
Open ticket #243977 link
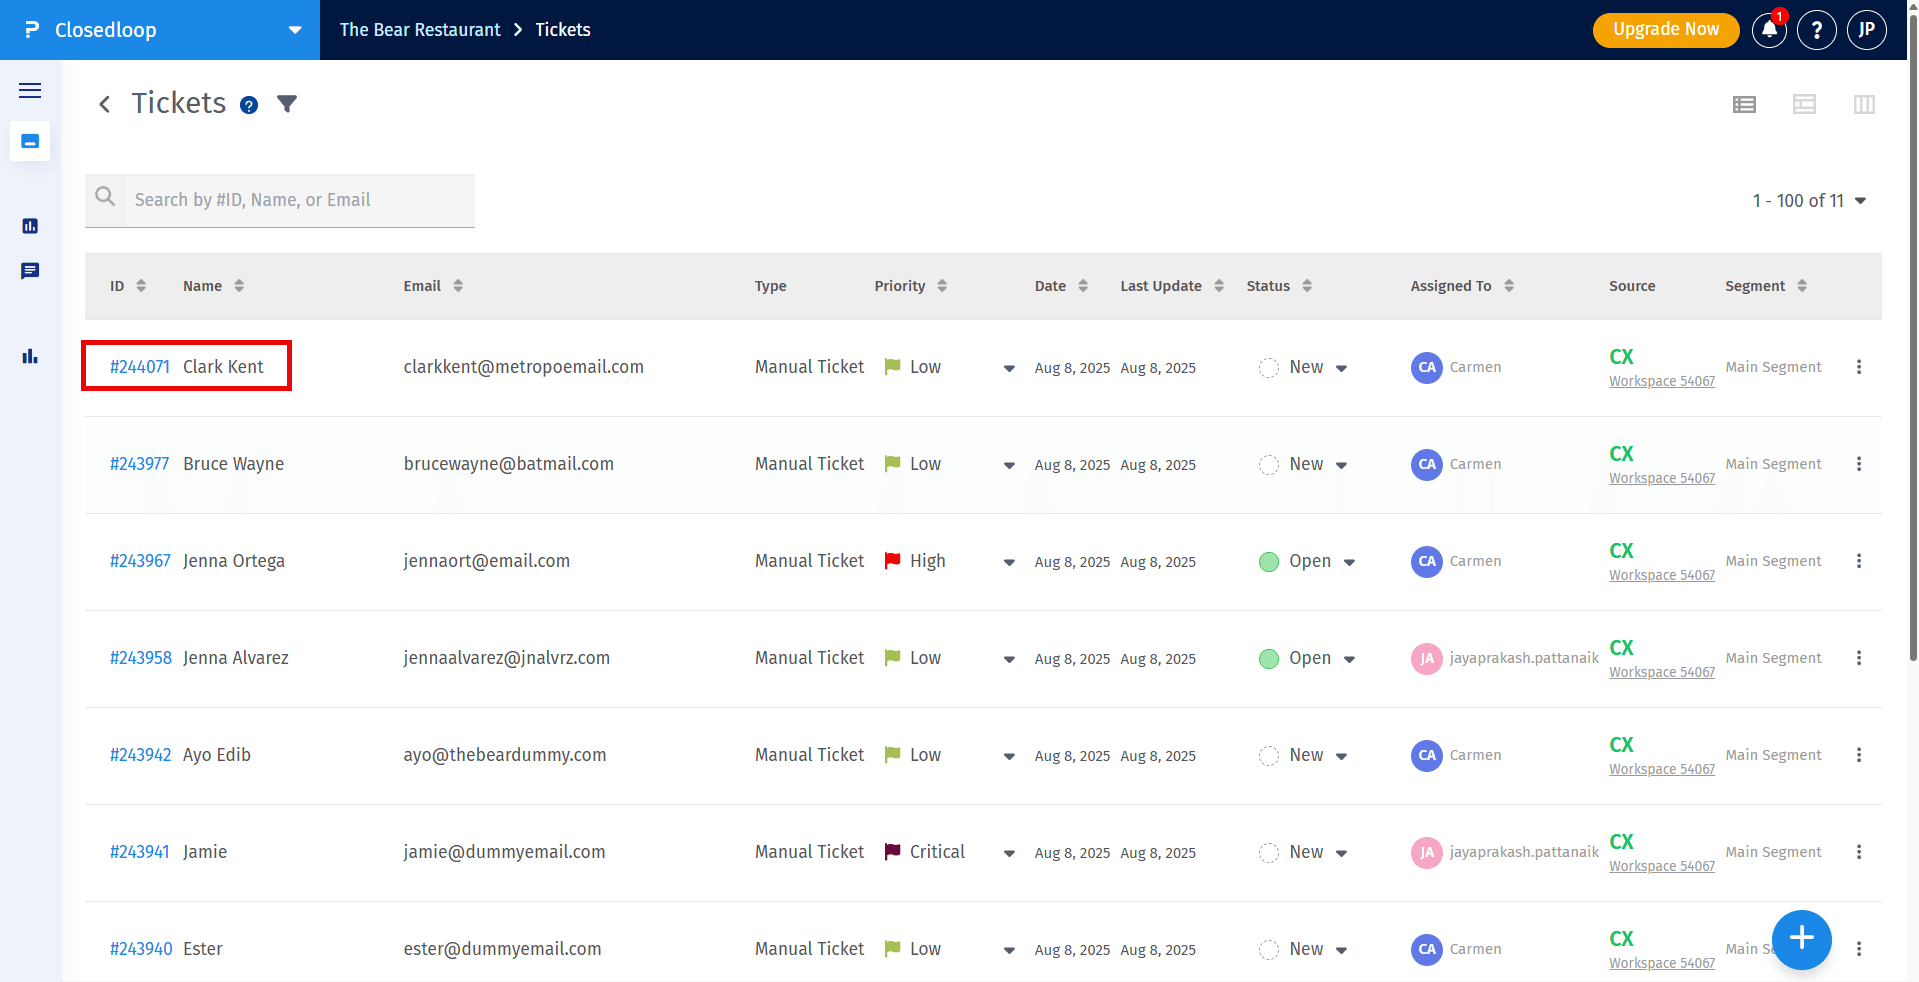[140, 464]
